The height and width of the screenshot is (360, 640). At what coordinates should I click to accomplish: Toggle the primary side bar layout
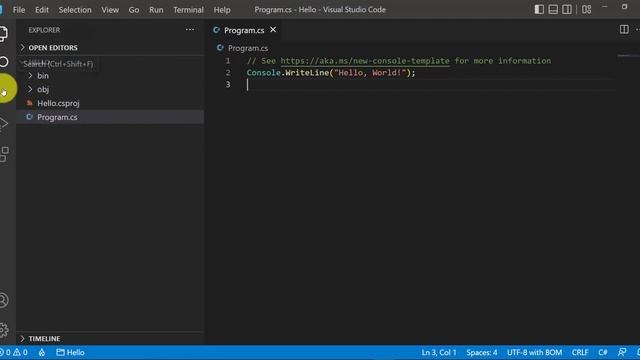(539, 9)
